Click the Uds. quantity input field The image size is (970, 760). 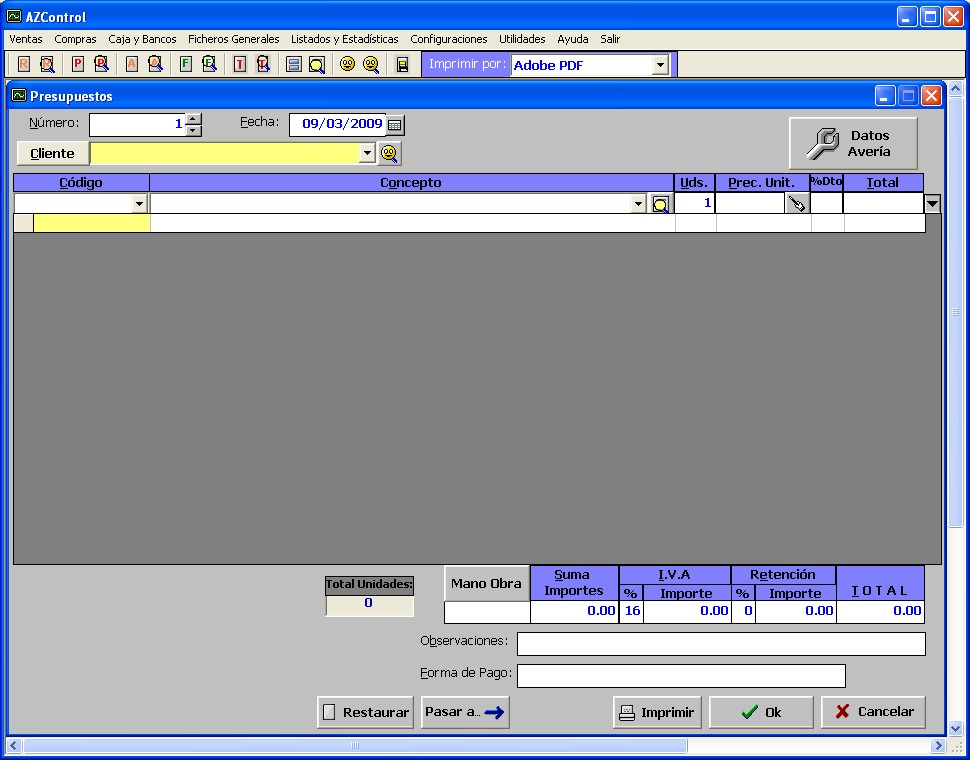click(x=694, y=203)
